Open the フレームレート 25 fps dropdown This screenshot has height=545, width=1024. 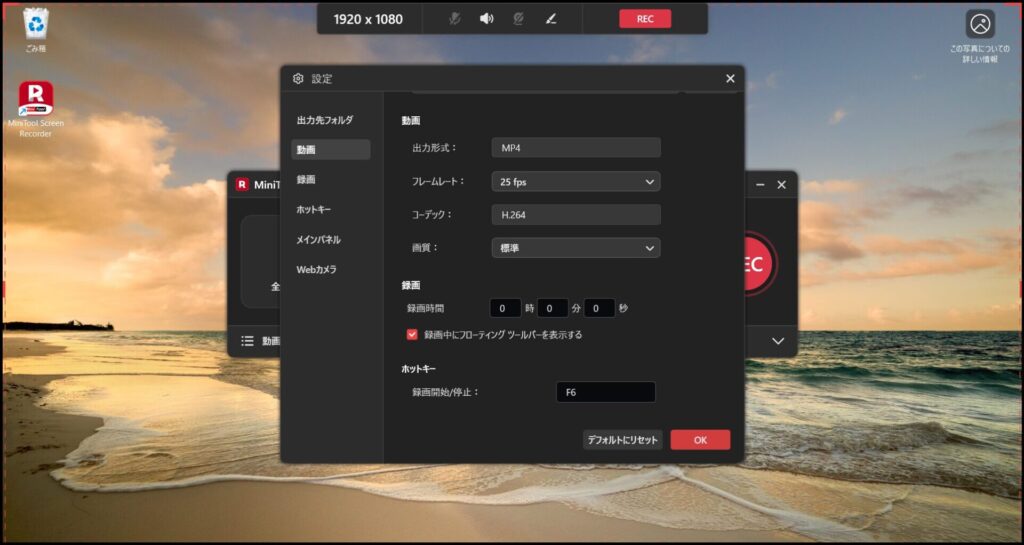[x=575, y=182]
